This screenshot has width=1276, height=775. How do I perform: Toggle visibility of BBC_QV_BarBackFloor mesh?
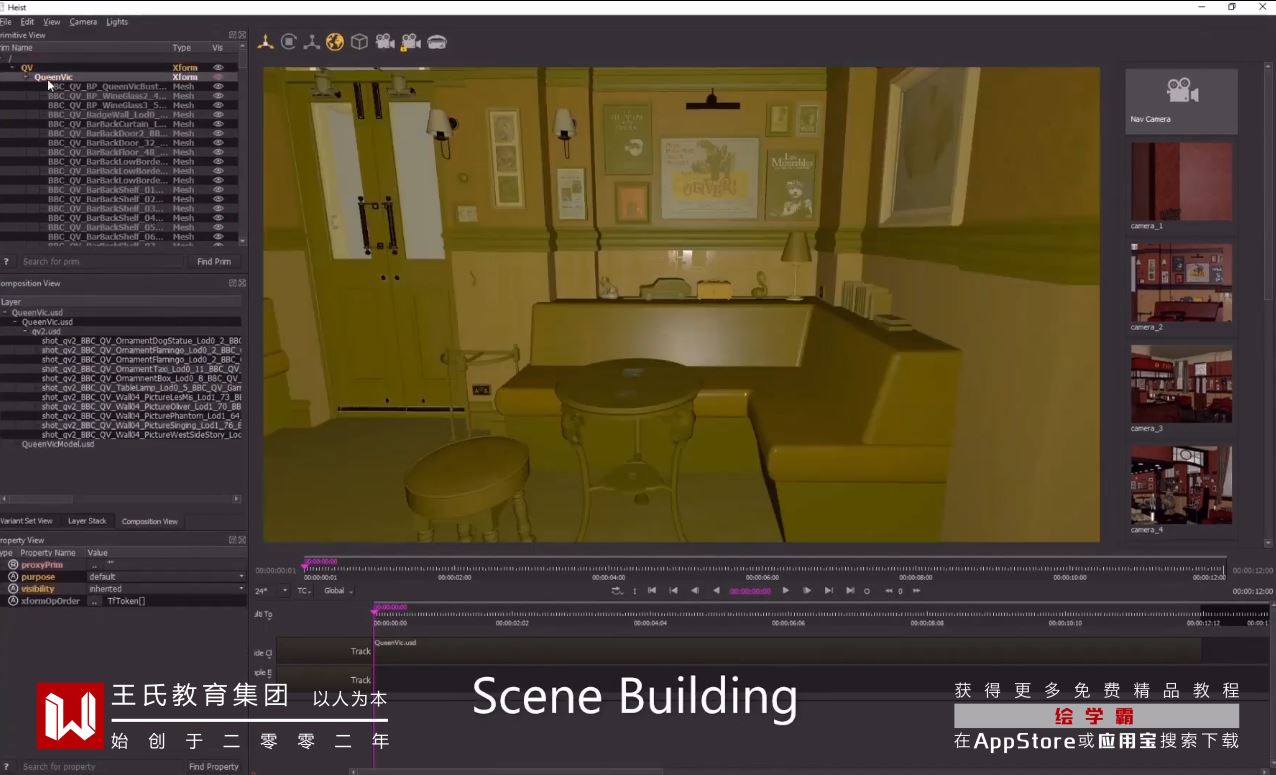218,152
